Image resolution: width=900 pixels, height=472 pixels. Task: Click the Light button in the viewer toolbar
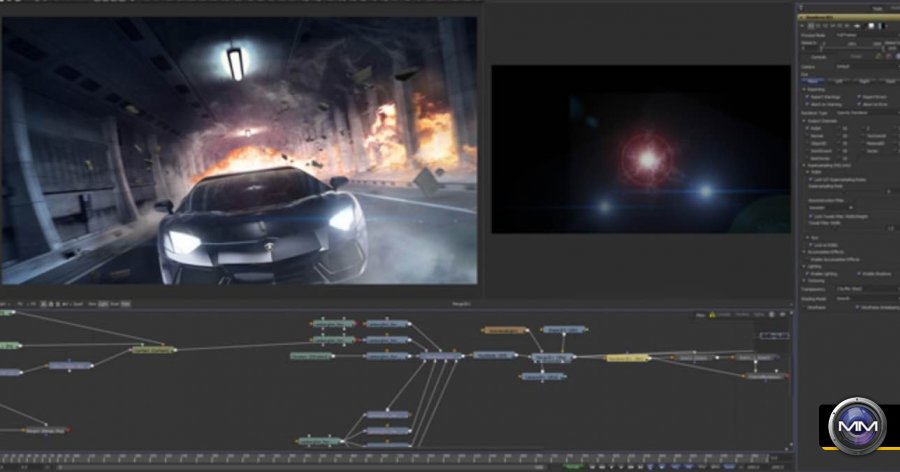tap(103, 304)
